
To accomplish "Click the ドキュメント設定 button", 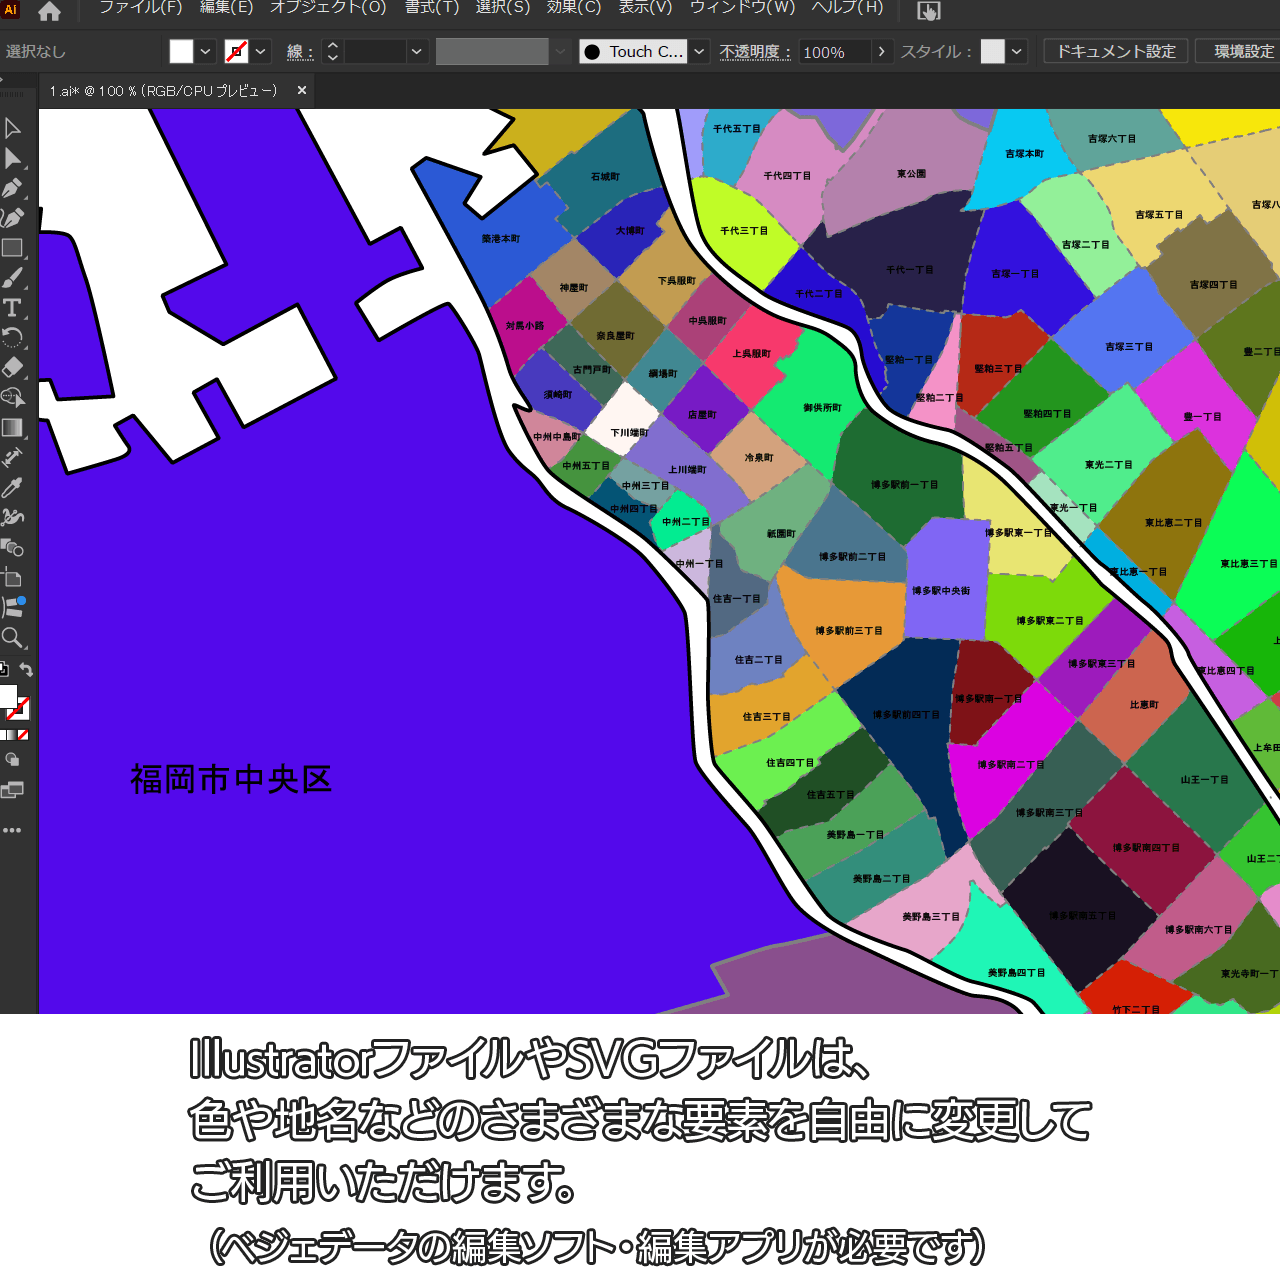I will (1116, 51).
